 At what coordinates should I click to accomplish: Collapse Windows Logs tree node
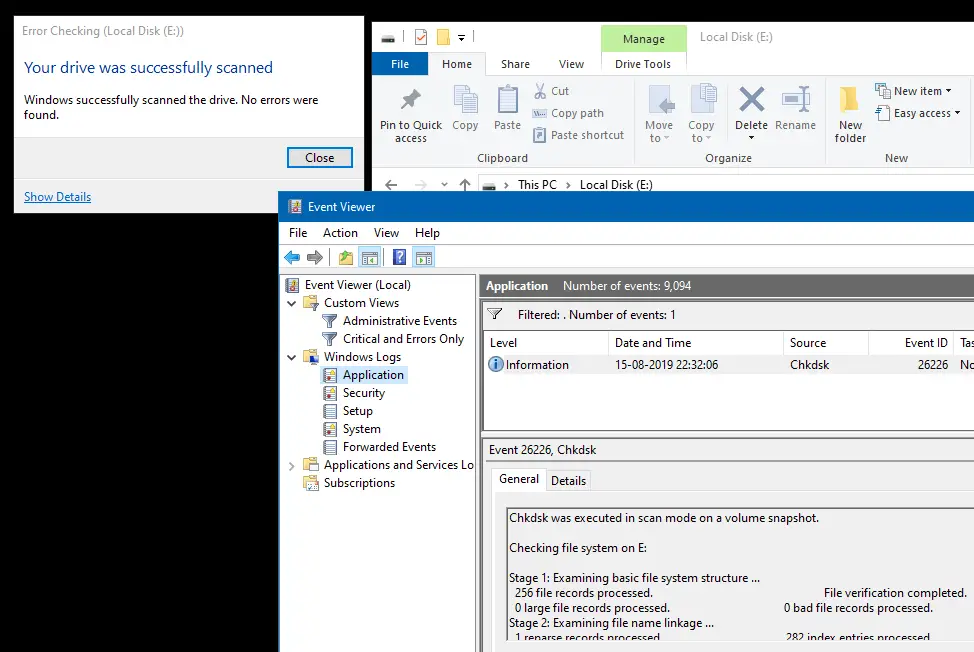(x=291, y=357)
